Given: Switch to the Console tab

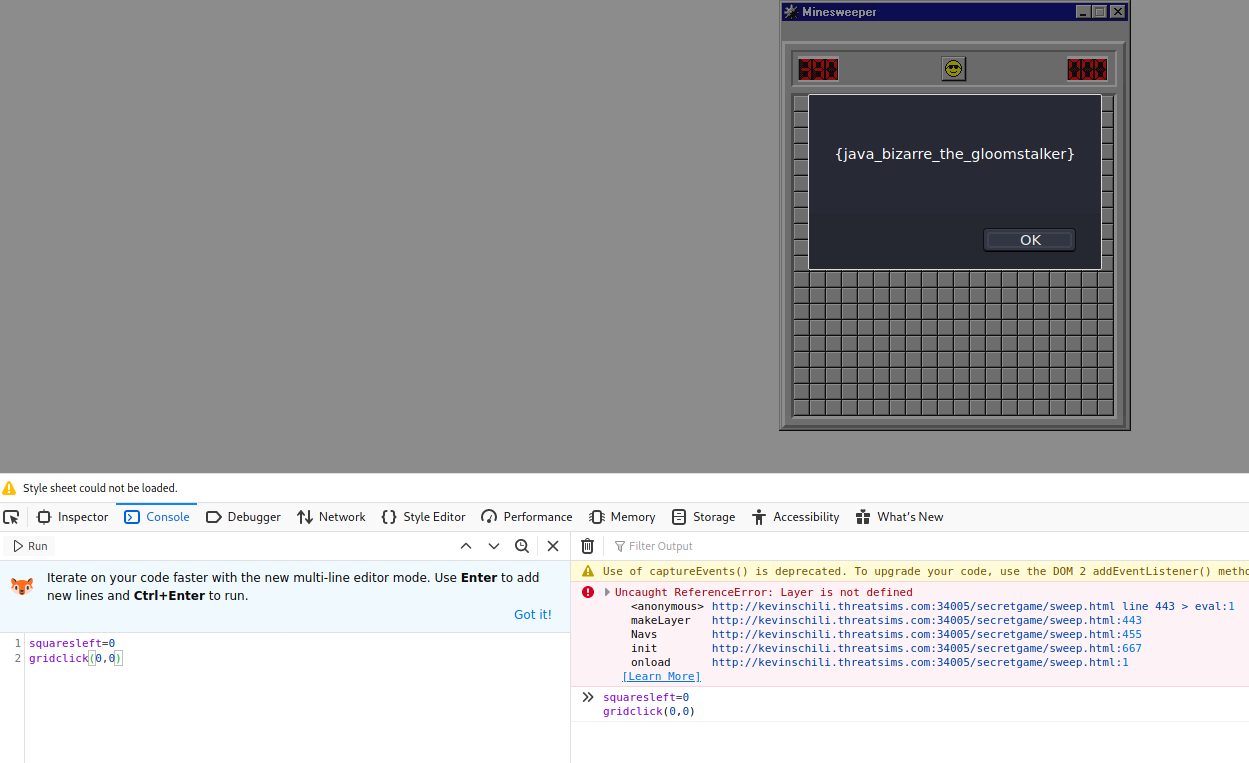Looking at the screenshot, I should [x=157, y=517].
